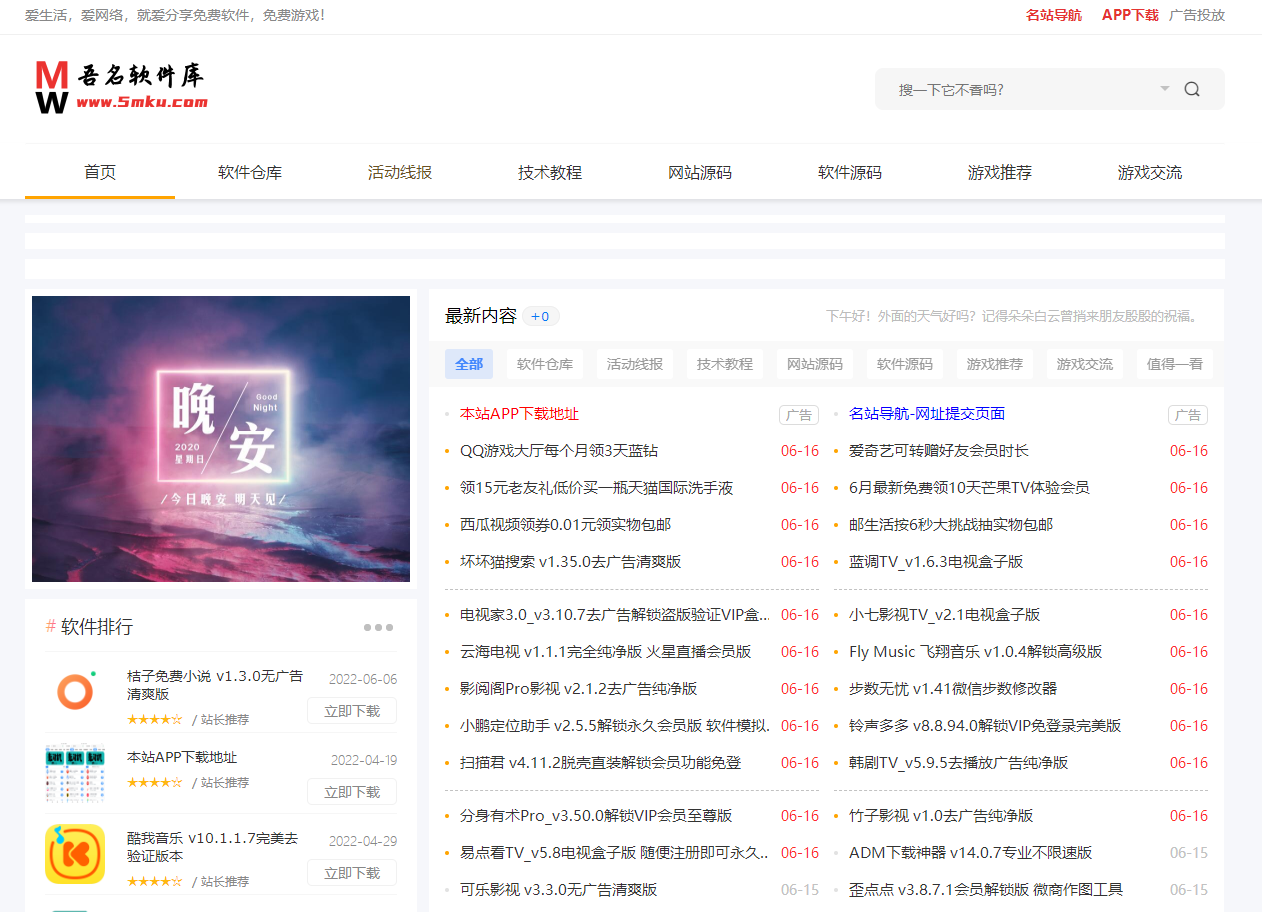1262x912 pixels.
Task: Click 立即下载 for 酷我音乐
Action: coord(352,873)
